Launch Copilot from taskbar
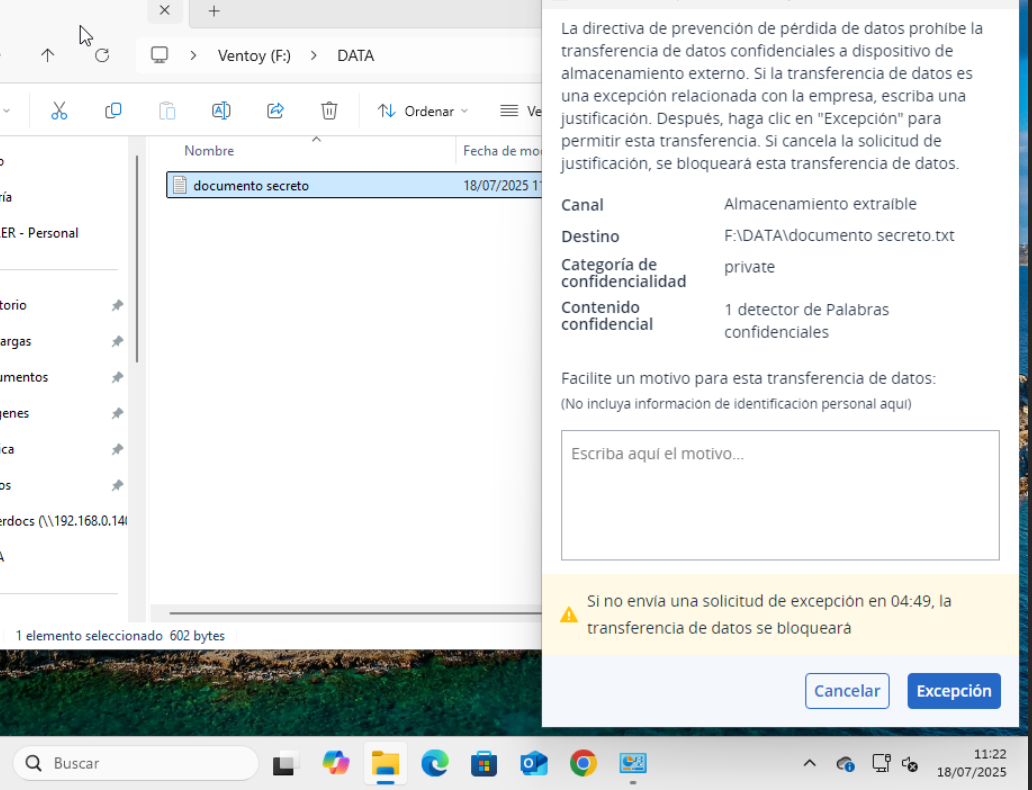This screenshot has width=1032, height=790. [x=336, y=763]
